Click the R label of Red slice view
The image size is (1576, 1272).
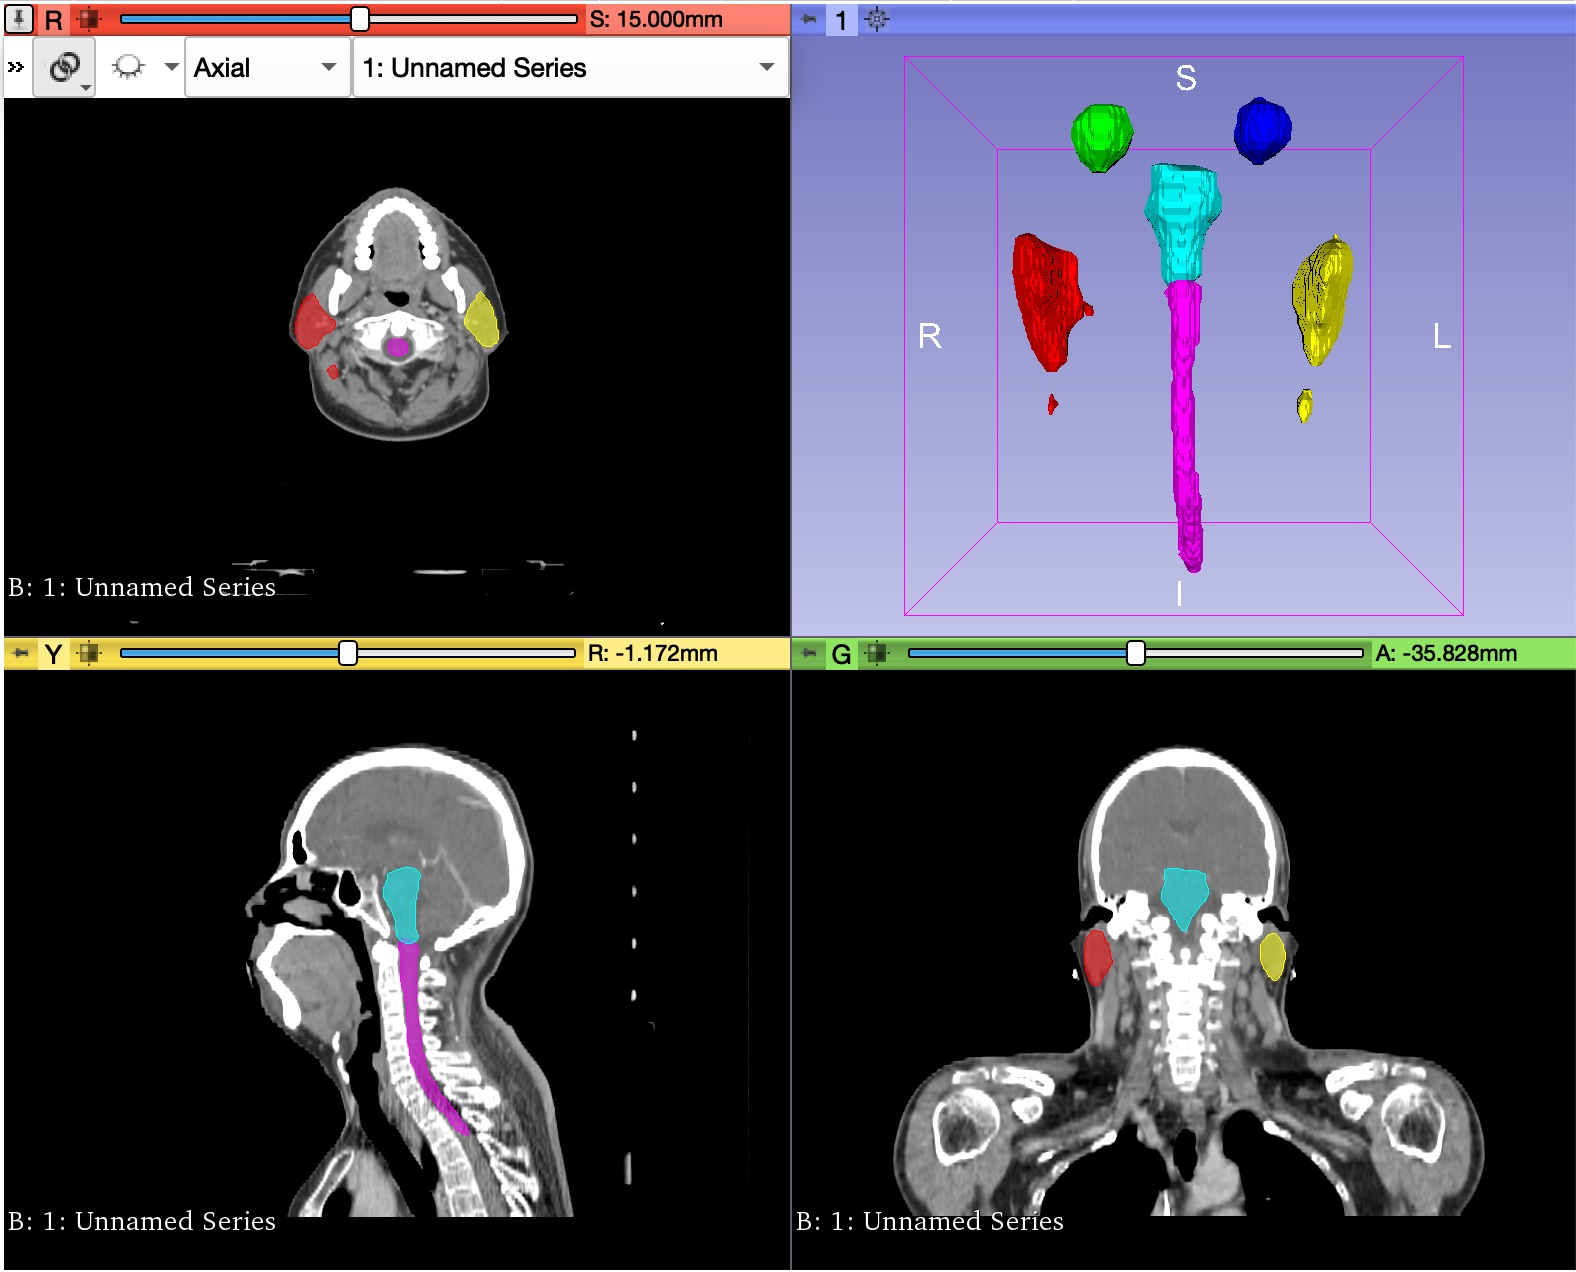point(54,19)
